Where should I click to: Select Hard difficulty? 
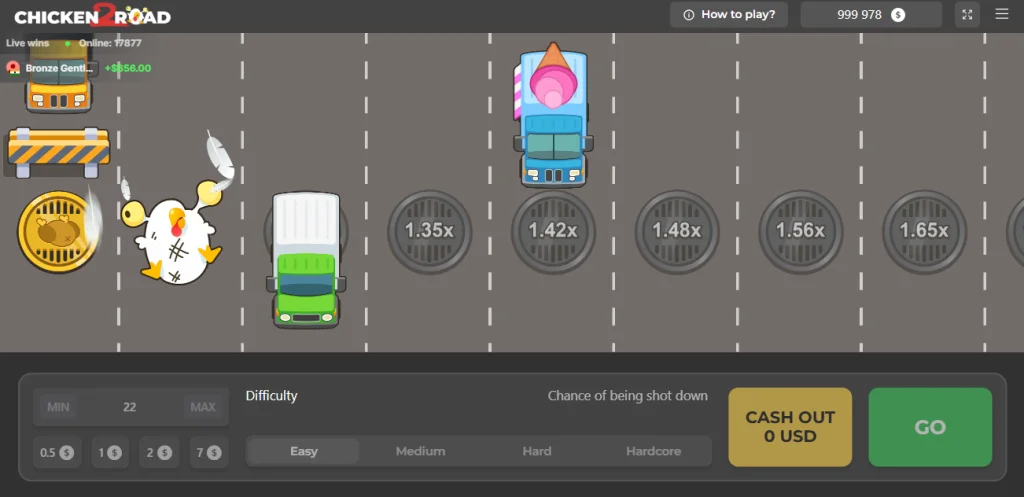pyautogui.click(x=537, y=451)
